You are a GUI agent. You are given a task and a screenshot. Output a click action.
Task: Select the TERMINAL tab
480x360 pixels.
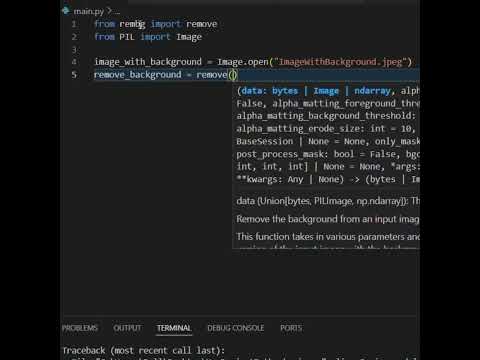(x=174, y=328)
